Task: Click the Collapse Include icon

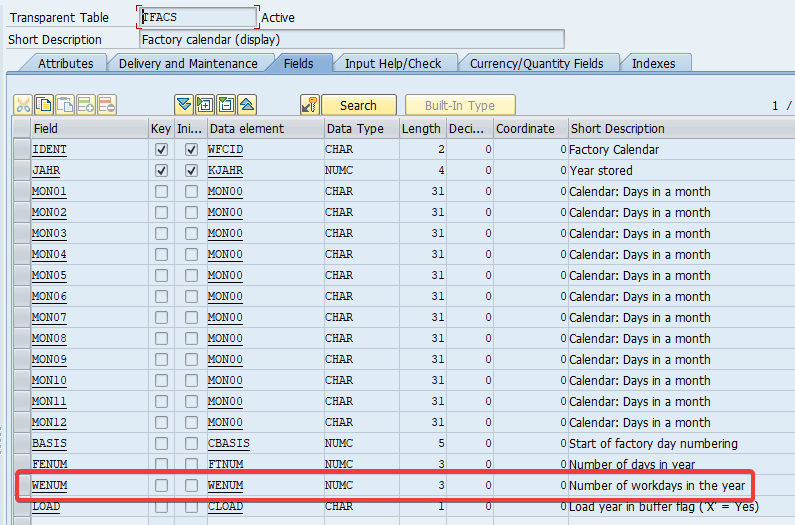Action: click(225, 105)
